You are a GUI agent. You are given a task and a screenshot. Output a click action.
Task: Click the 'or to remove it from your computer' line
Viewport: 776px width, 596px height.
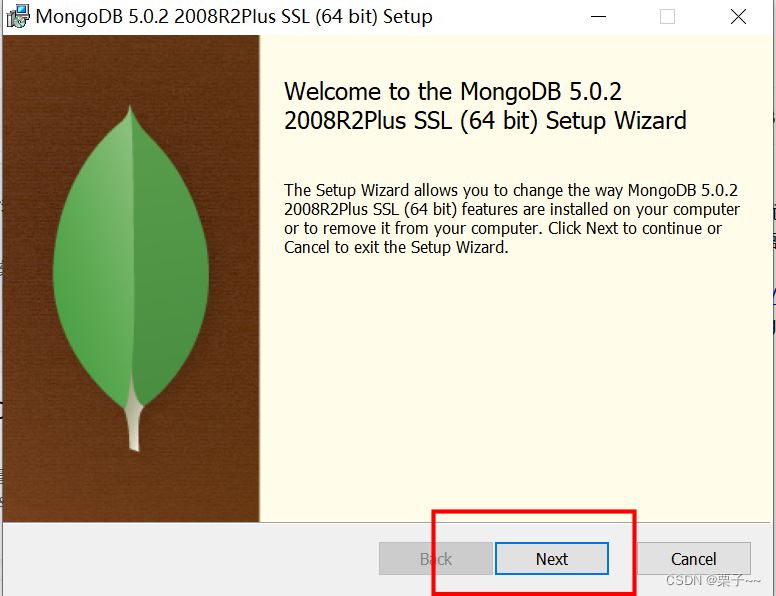[502, 228]
